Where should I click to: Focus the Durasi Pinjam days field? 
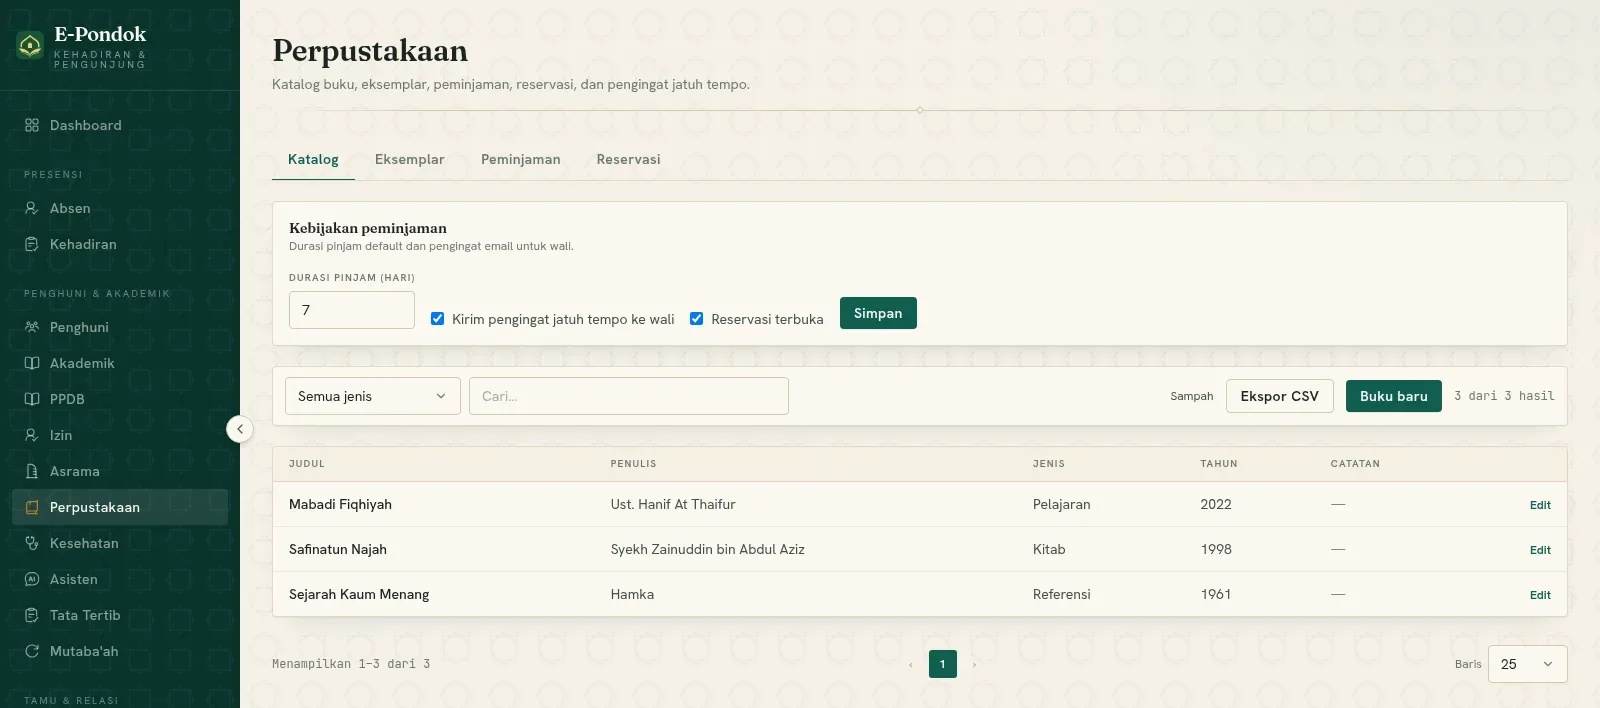click(352, 310)
